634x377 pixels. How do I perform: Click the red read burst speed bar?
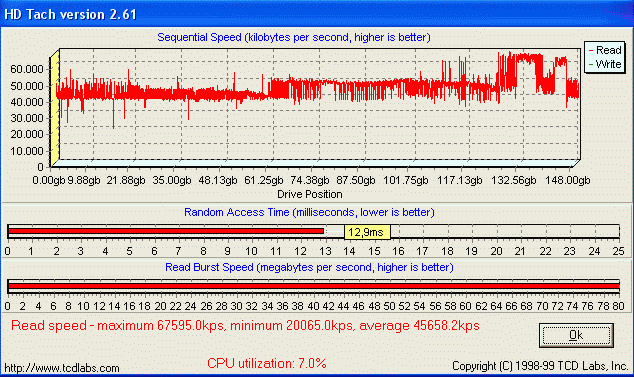[313, 286]
